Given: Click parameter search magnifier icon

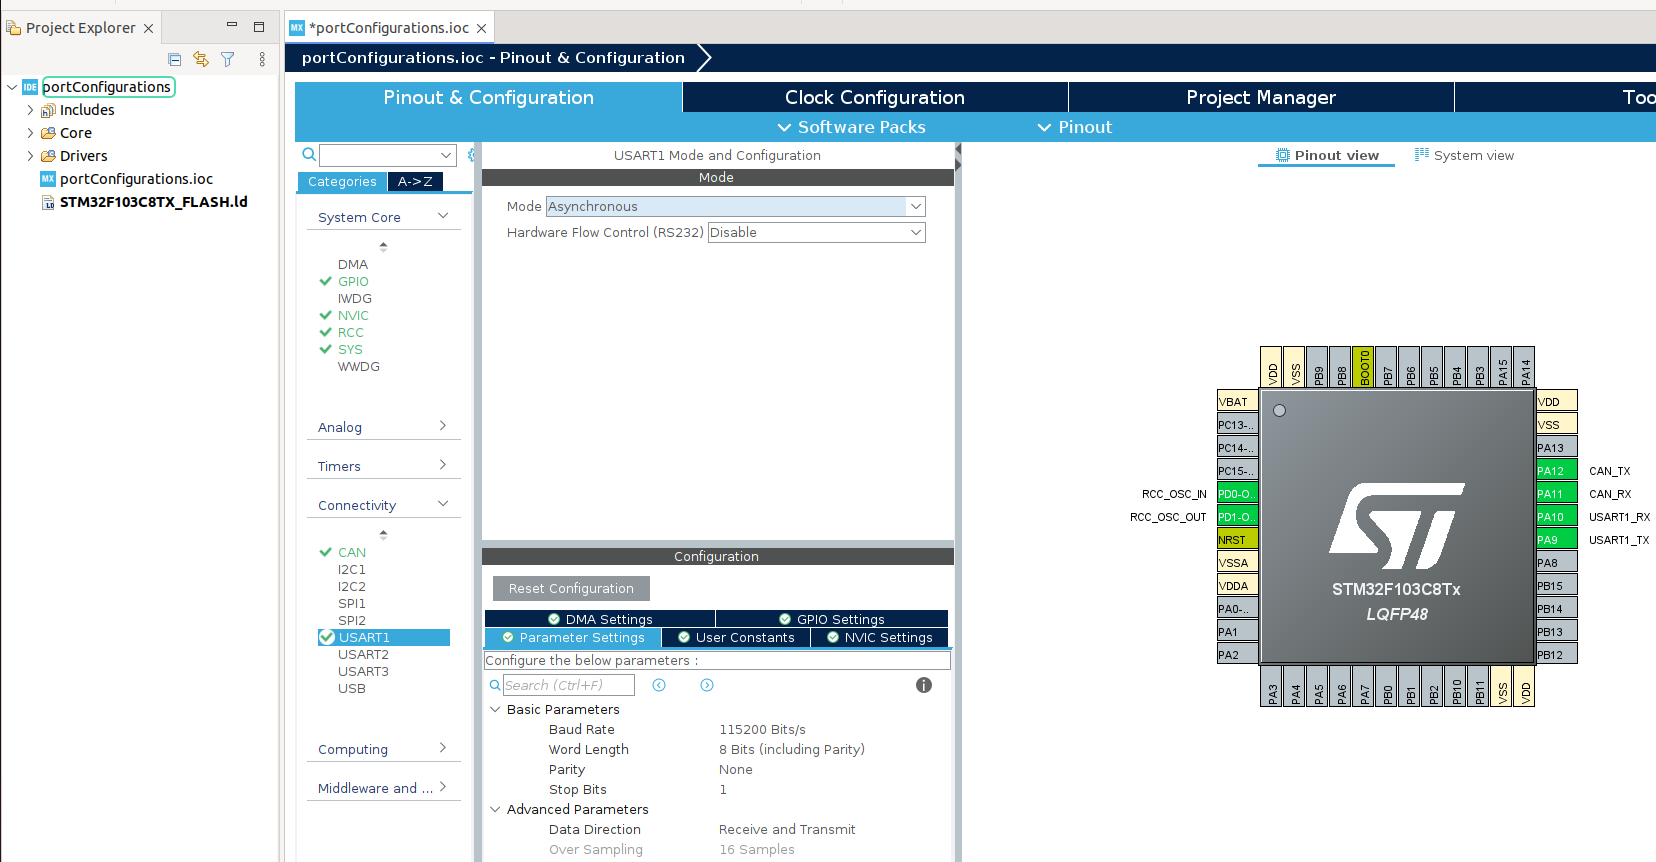Looking at the screenshot, I should click(x=494, y=685).
